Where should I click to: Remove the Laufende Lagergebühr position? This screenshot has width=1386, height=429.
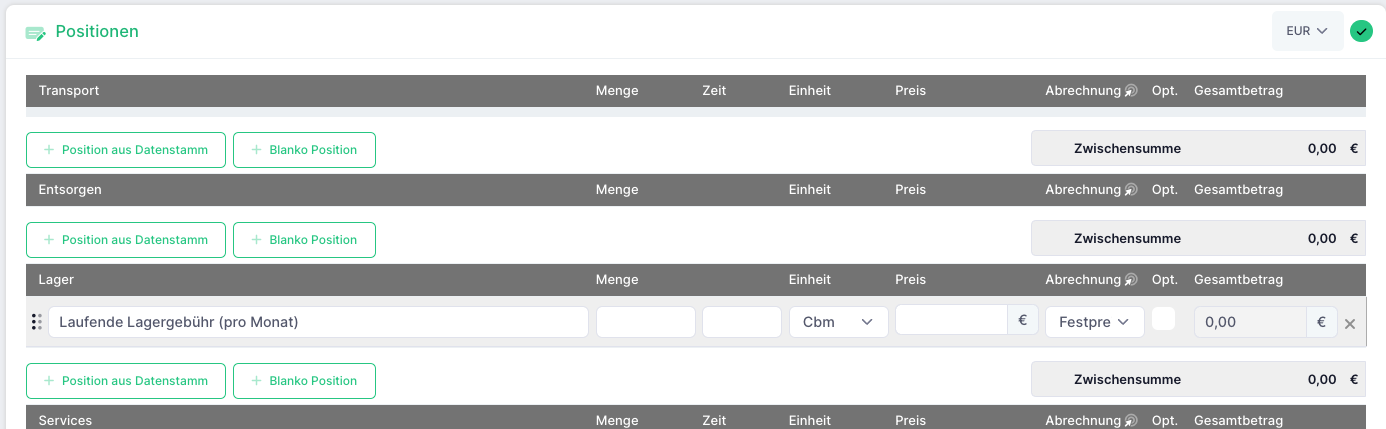[x=1350, y=323]
